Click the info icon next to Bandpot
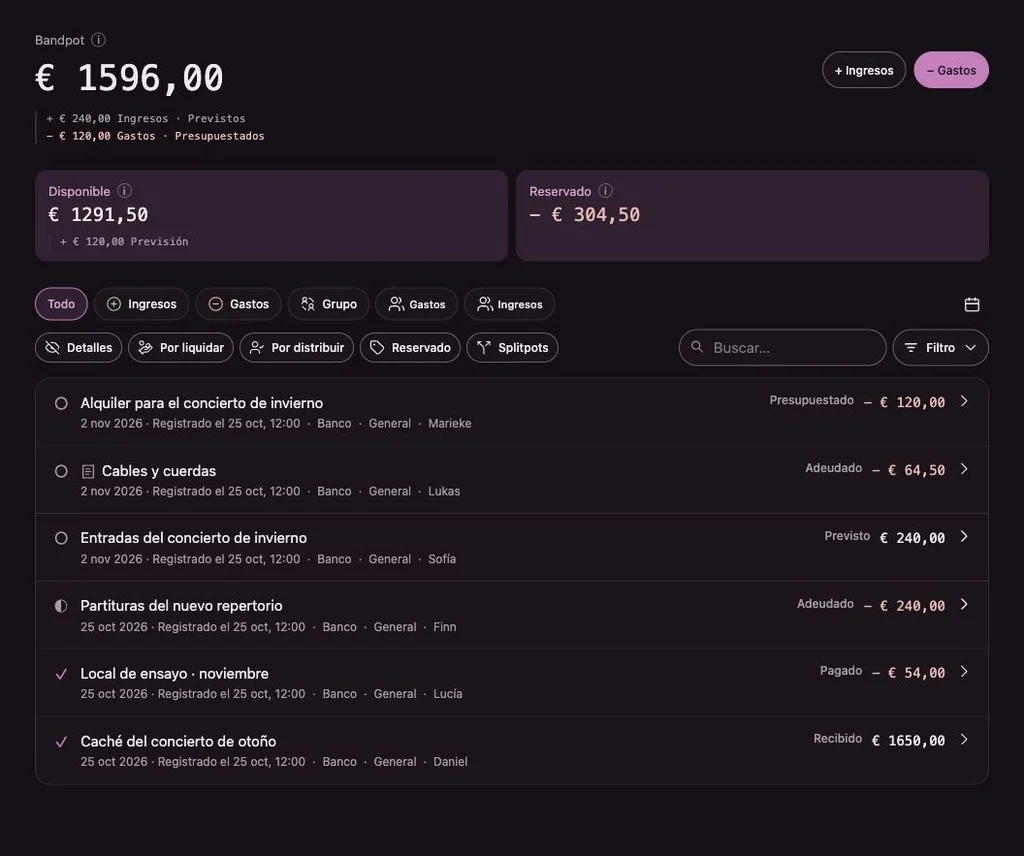1024x856 pixels. (98, 40)
